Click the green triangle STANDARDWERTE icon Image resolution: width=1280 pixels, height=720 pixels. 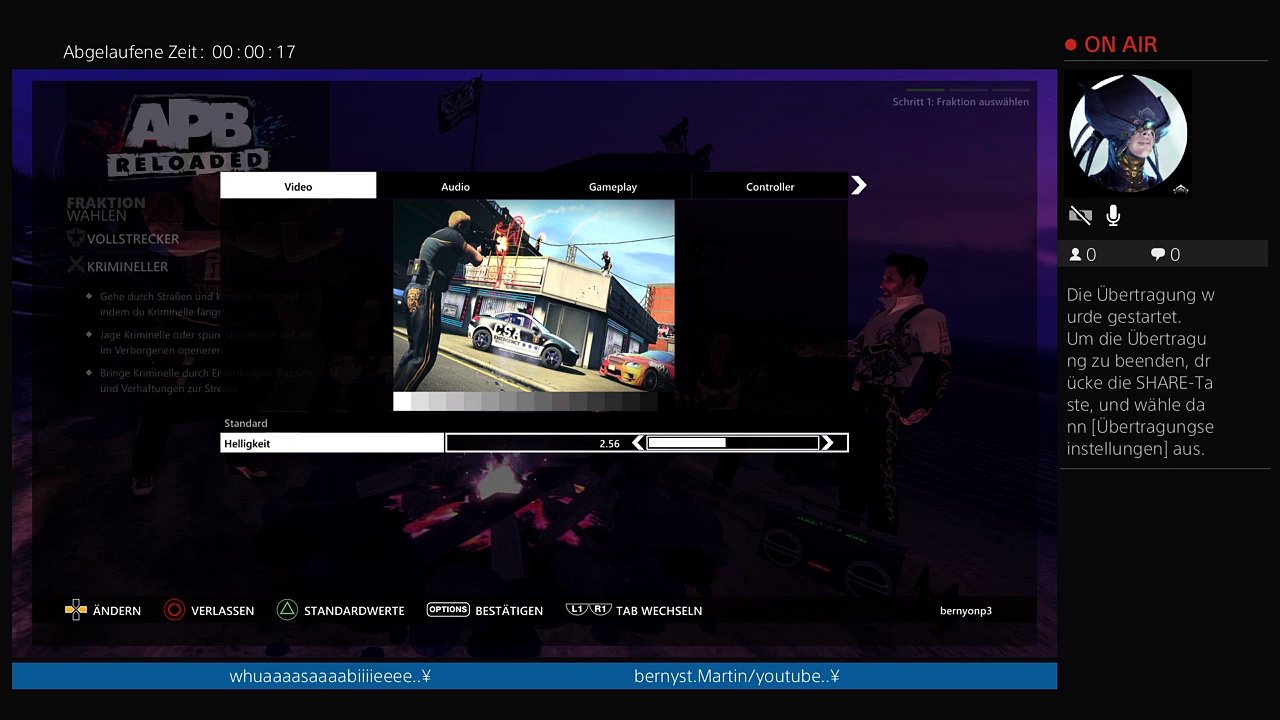287,610
